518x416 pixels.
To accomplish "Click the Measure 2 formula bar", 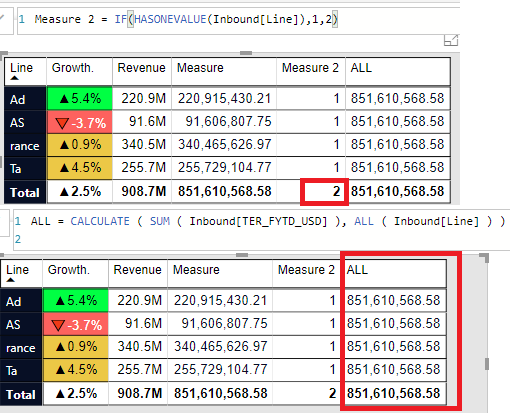I will (238, 21).
